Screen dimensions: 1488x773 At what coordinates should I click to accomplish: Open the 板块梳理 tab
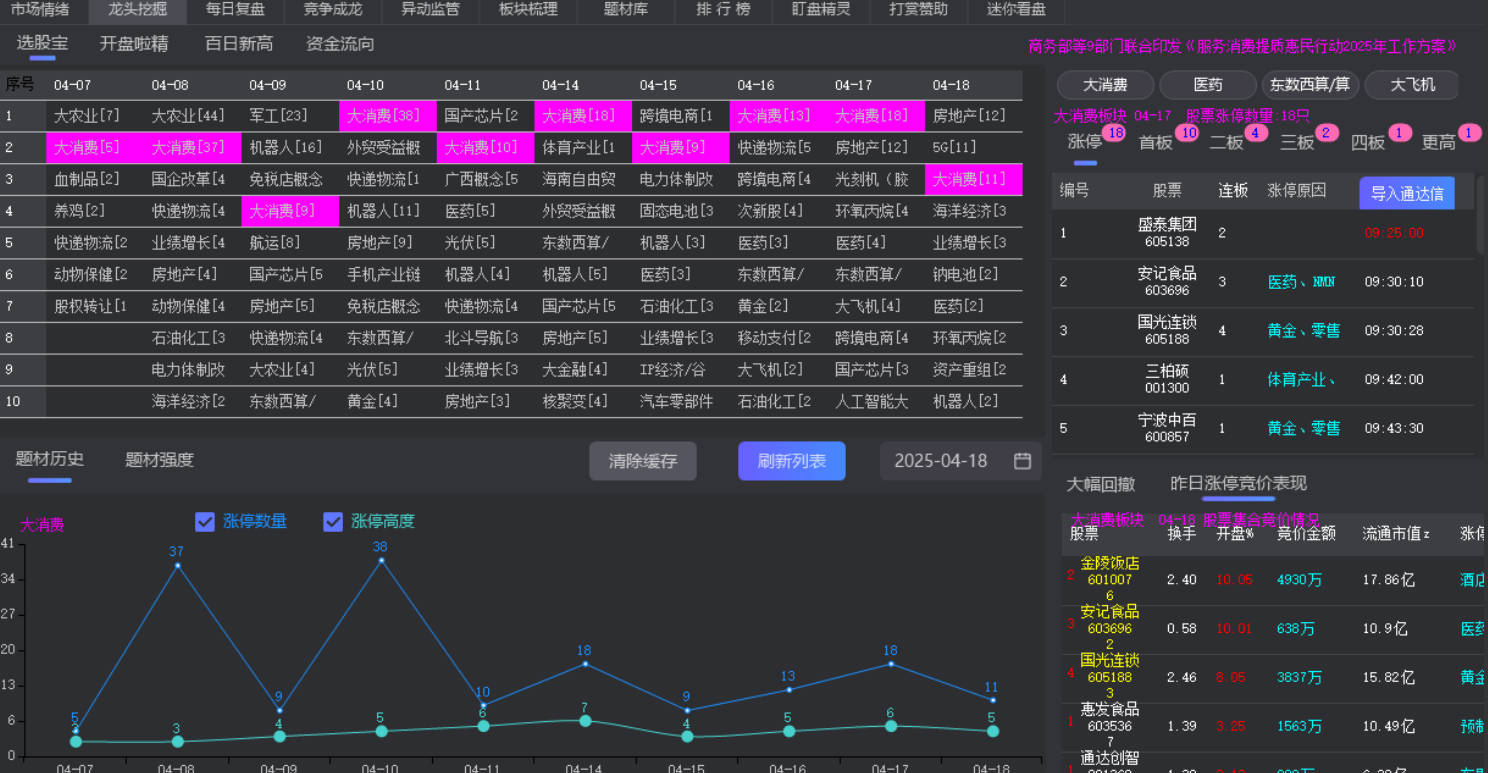[x=528, y=10]
